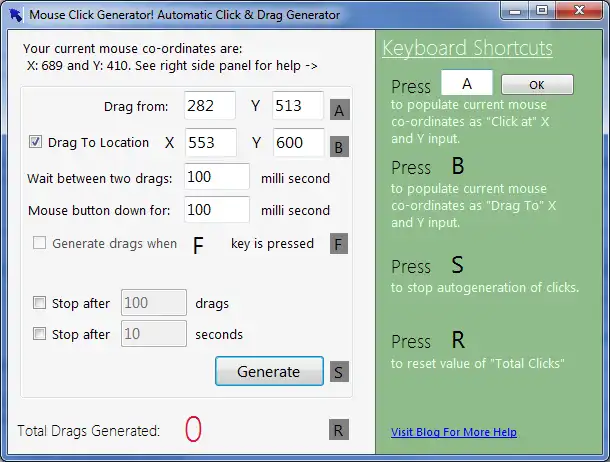Click the gray R badge beside Total Drags Generated

coord(338,430)
